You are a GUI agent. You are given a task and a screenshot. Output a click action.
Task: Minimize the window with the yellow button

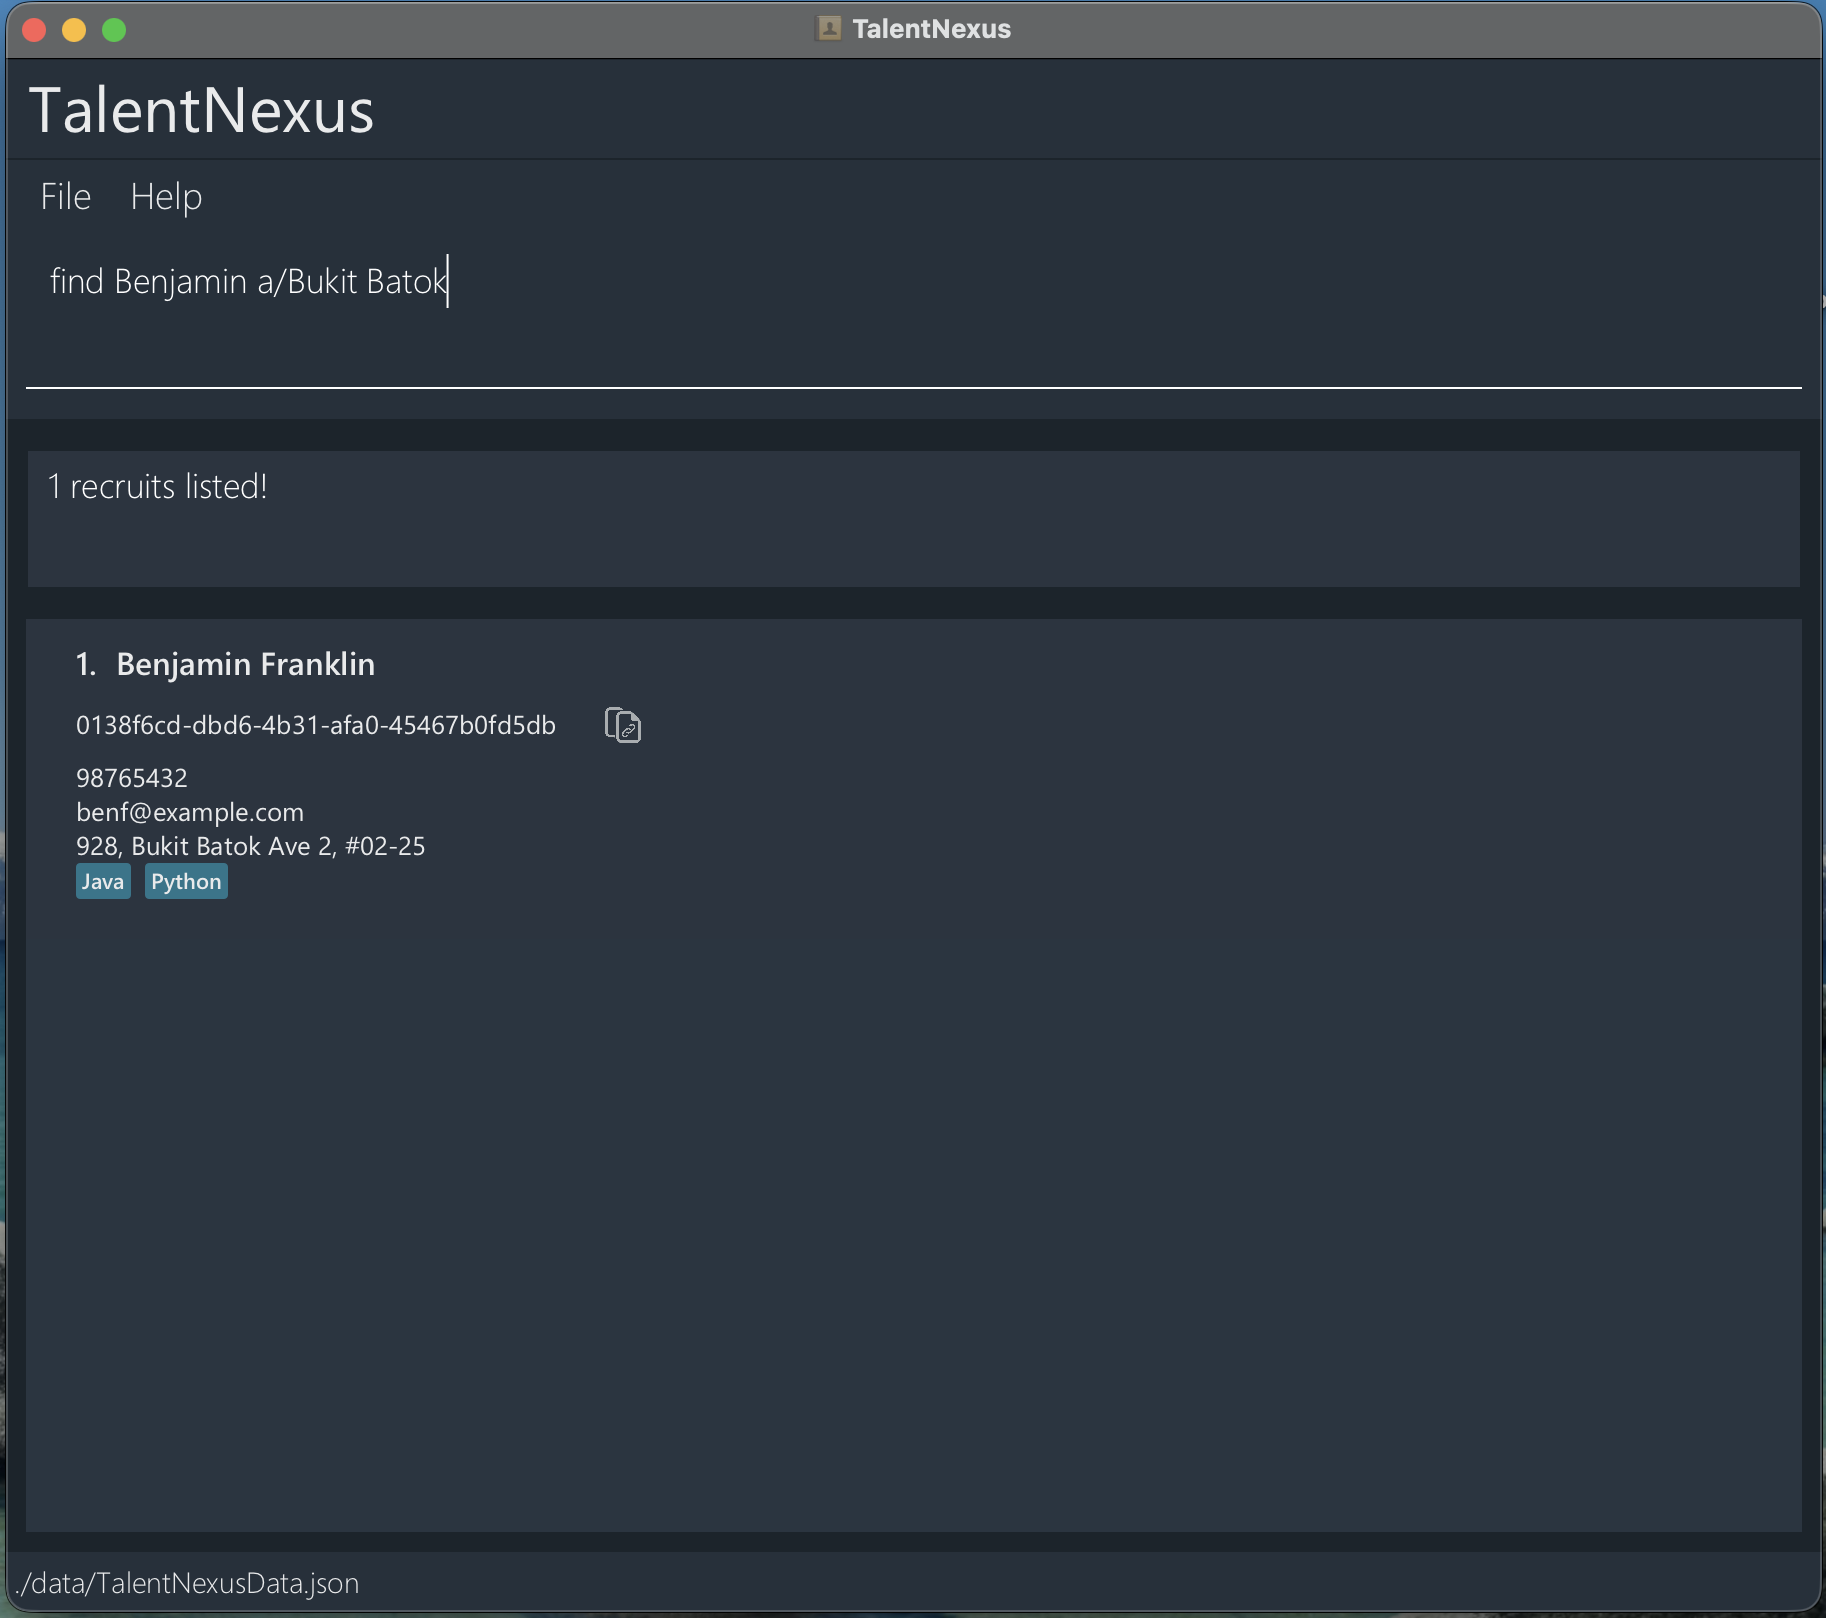74,30
